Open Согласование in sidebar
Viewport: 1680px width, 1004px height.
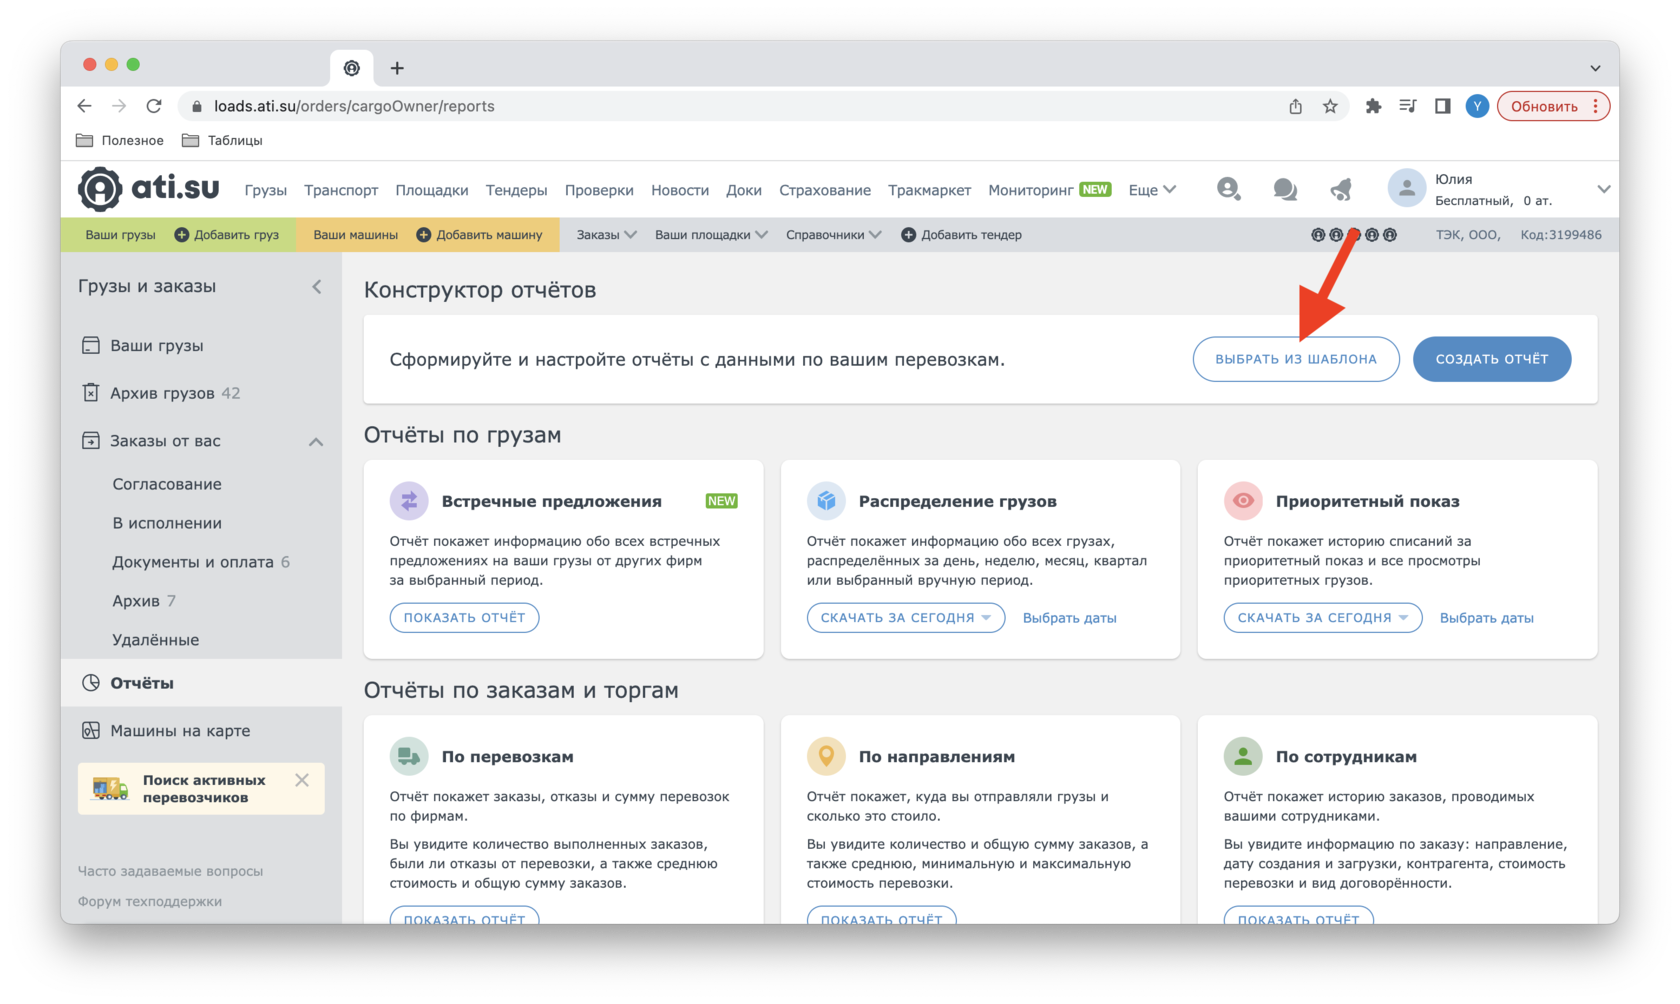167,484
